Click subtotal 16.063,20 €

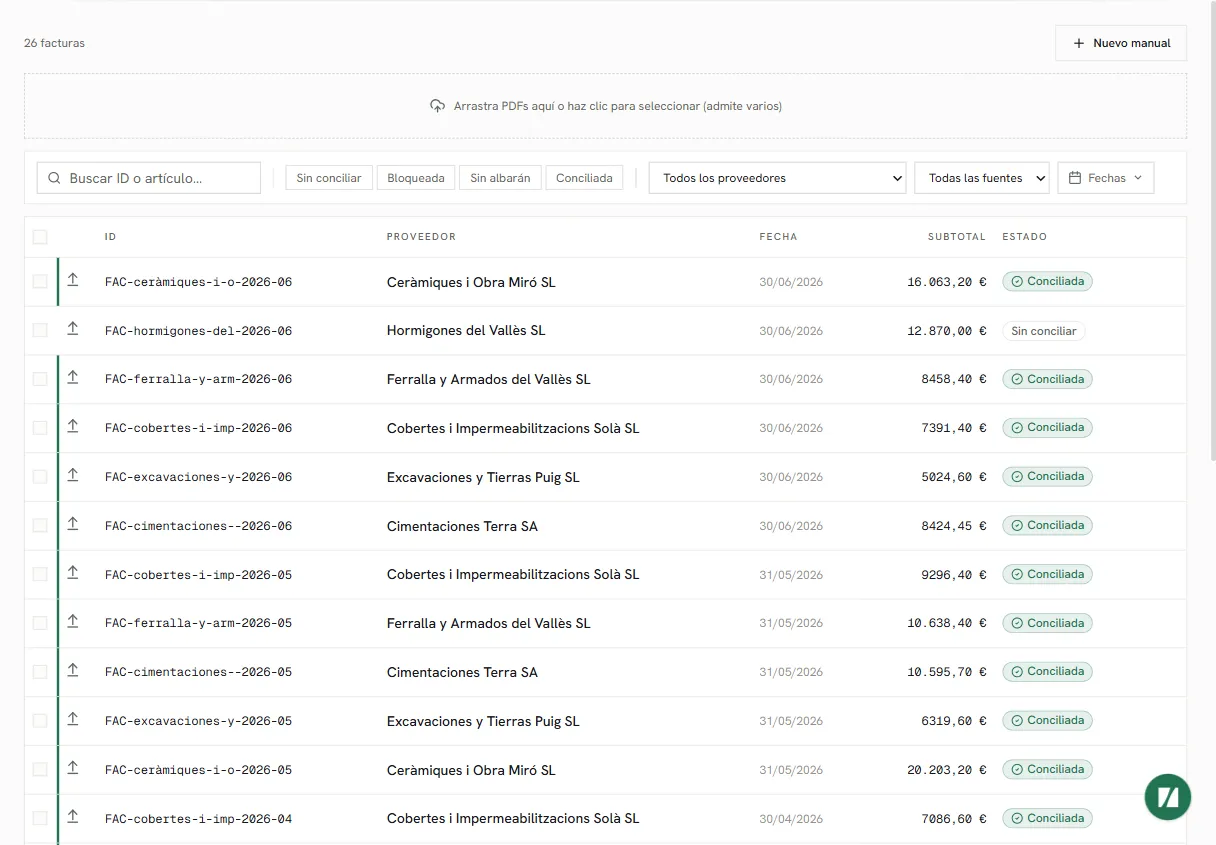pos(947,282)
